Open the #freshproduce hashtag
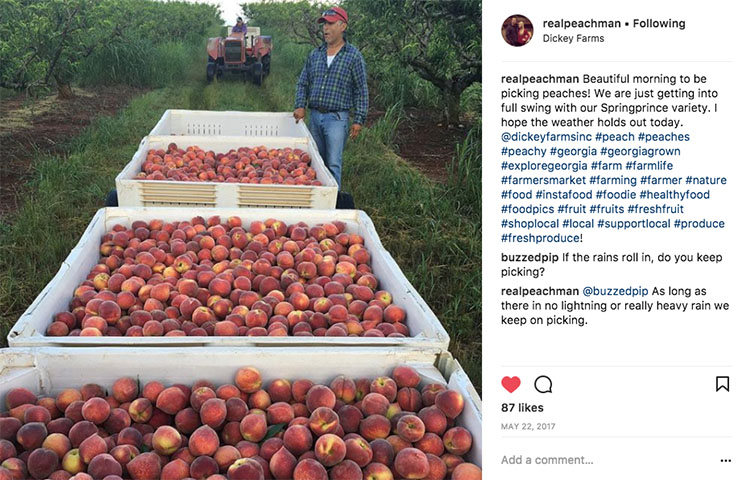This screenshot has width=750, height=480. 540,238
